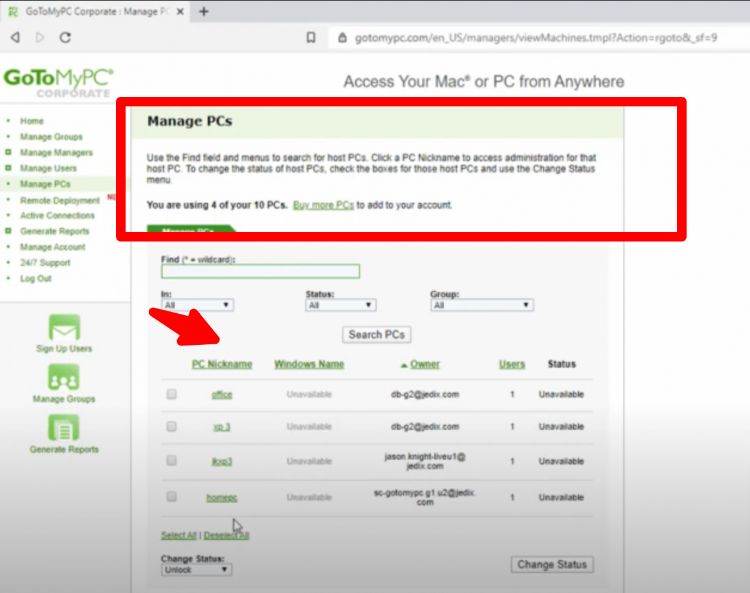Click the padlock site security icon
750x593 pixels.
click(342, 37)
